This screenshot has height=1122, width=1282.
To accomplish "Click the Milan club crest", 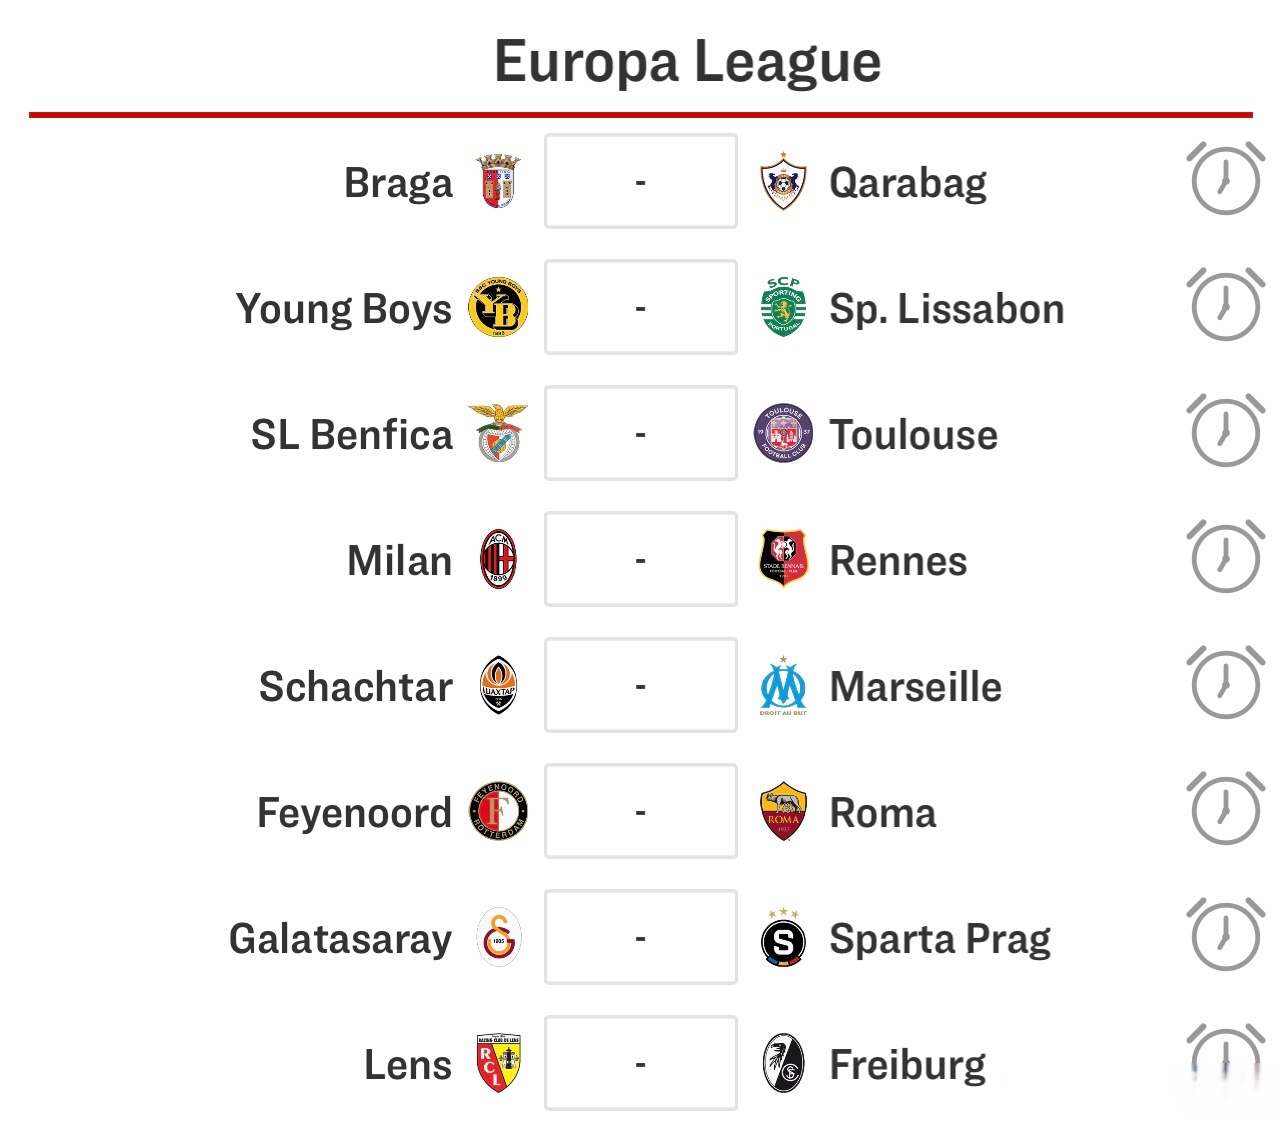I will [498, 560].
